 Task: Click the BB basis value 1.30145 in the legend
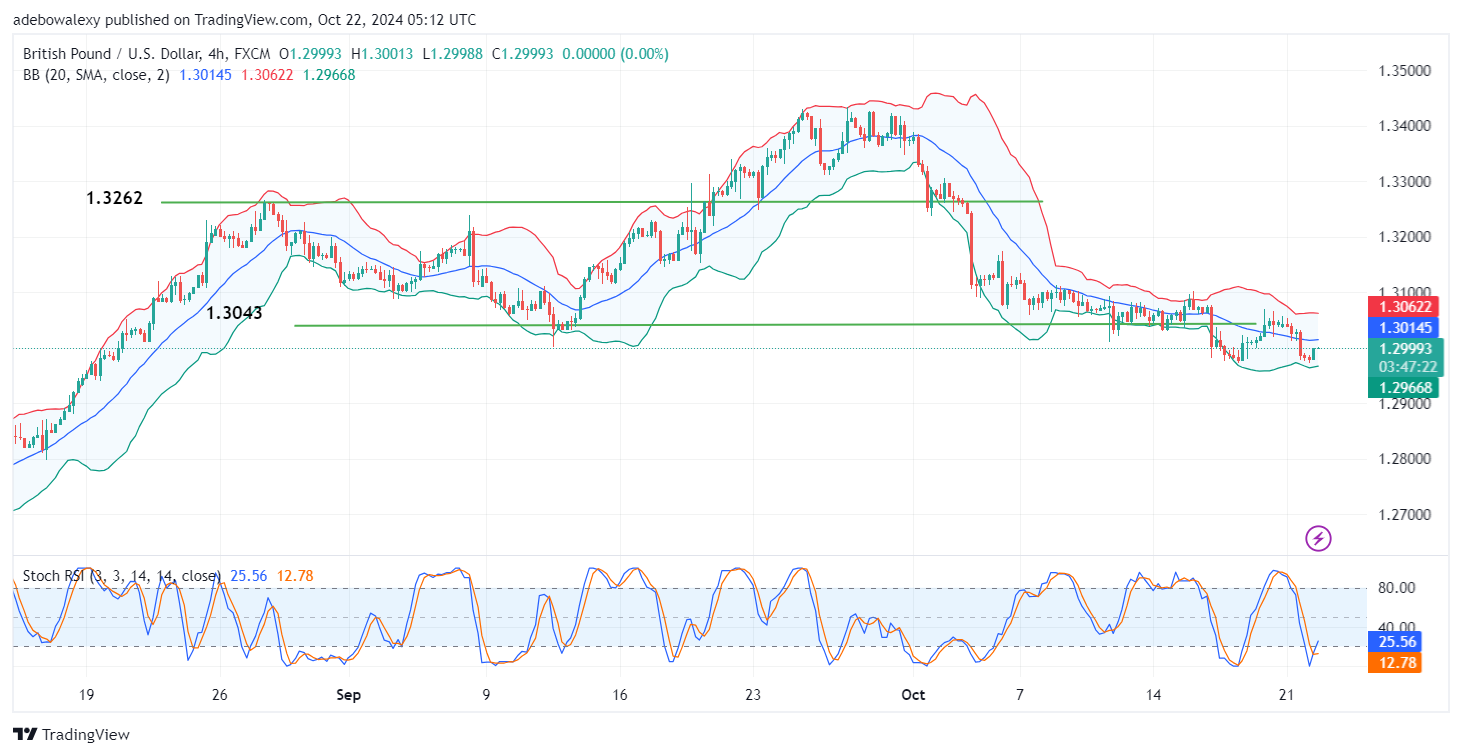click(x=207, y=75)
